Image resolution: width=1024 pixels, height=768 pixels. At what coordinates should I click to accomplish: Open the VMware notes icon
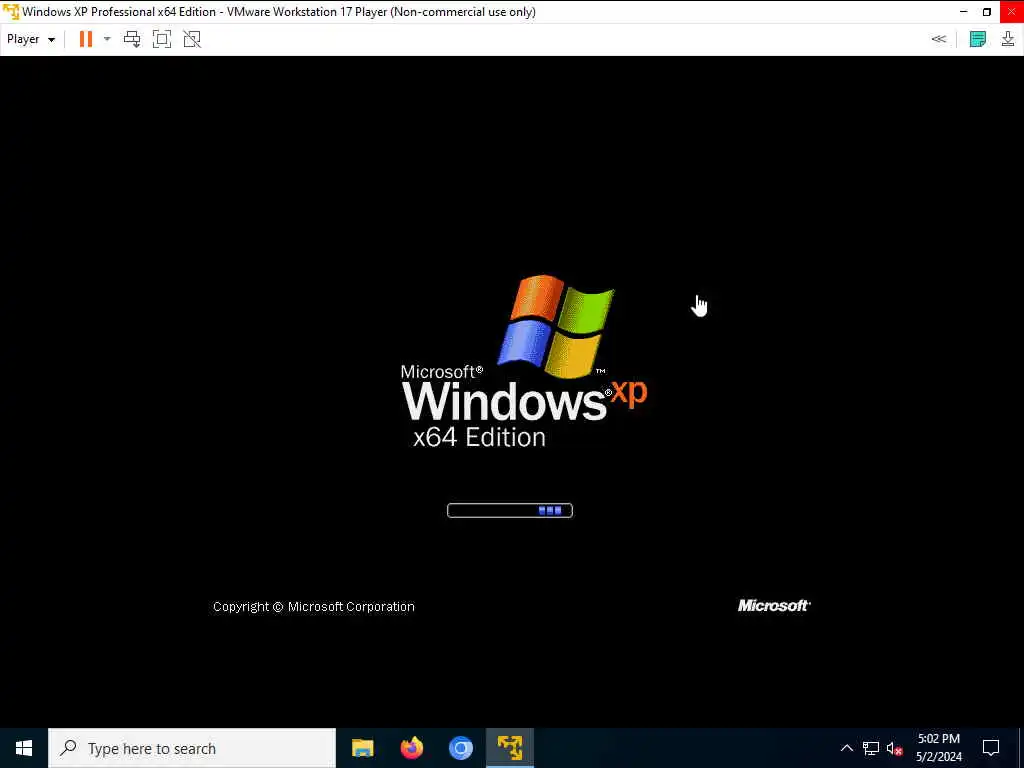978,39
